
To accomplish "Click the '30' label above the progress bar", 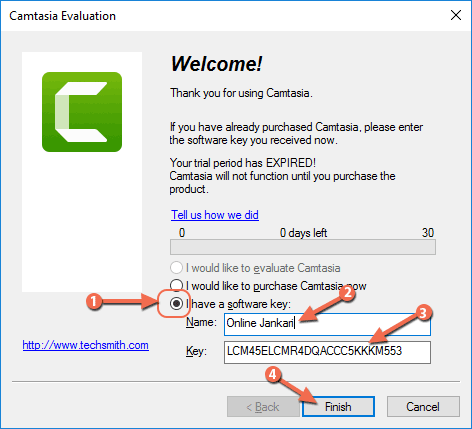I will click(x=428, y=233).
